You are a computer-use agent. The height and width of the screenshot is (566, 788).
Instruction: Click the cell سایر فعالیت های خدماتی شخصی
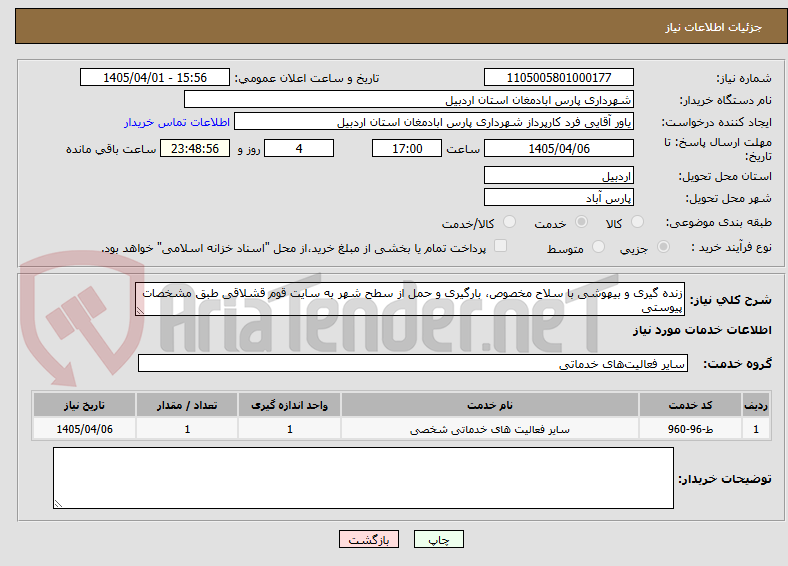[489, 429]
